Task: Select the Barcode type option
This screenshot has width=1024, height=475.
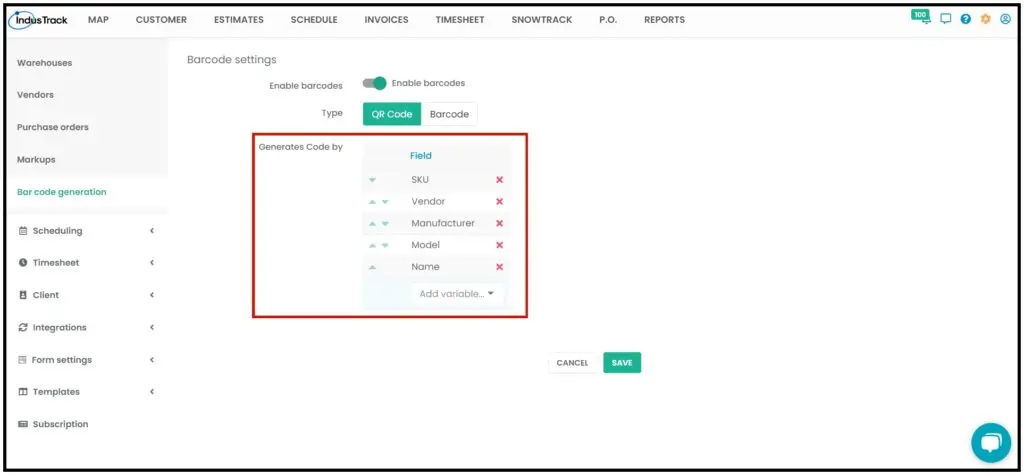Action: [x=449, y=114]
